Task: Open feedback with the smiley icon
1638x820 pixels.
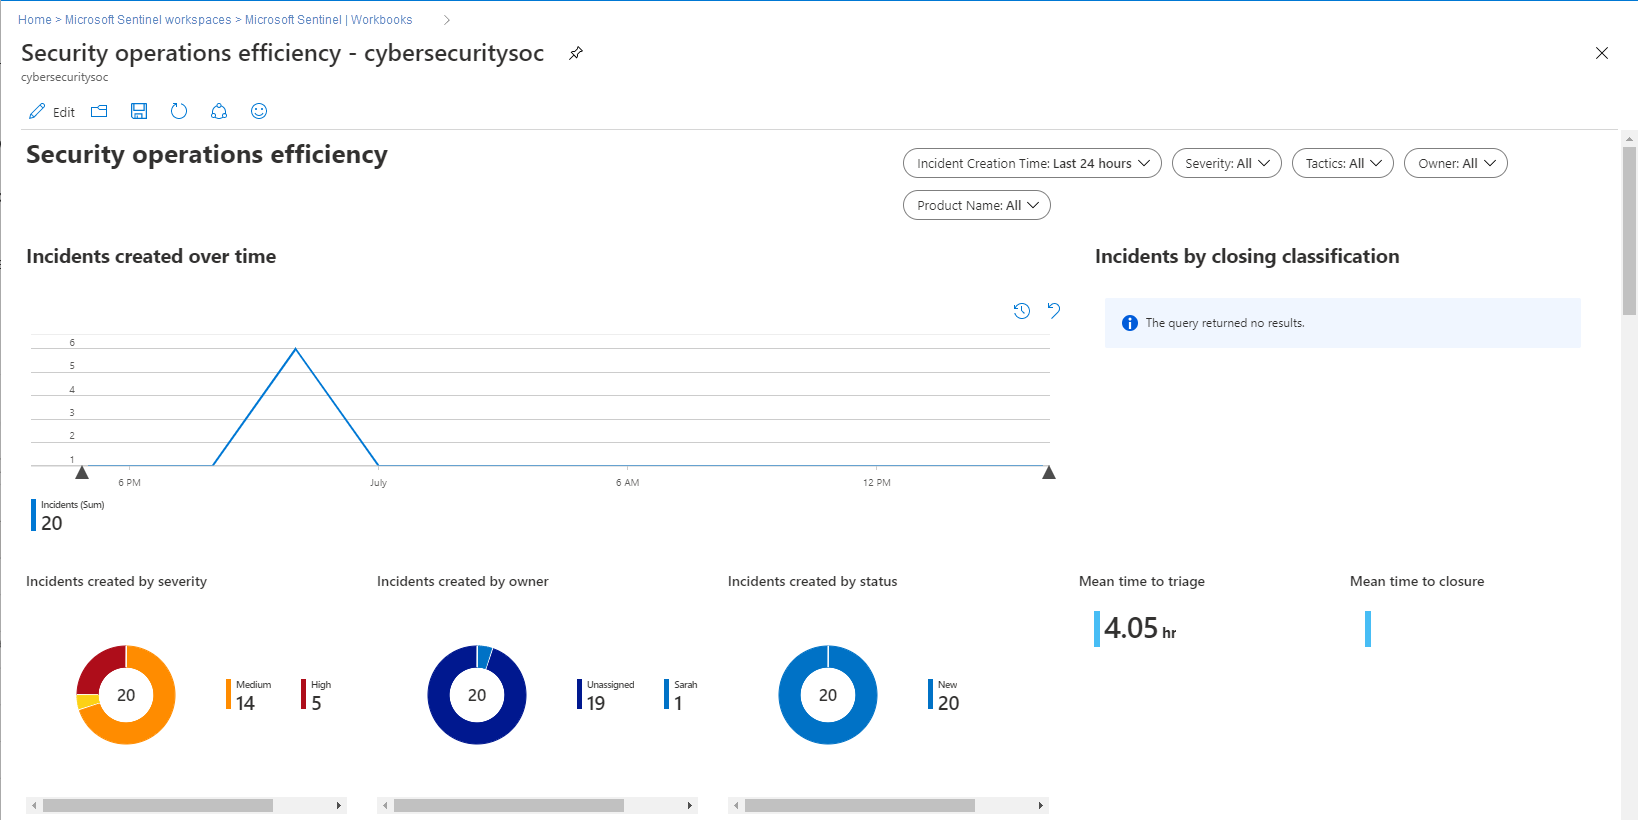Action: [x=259, y=112]
